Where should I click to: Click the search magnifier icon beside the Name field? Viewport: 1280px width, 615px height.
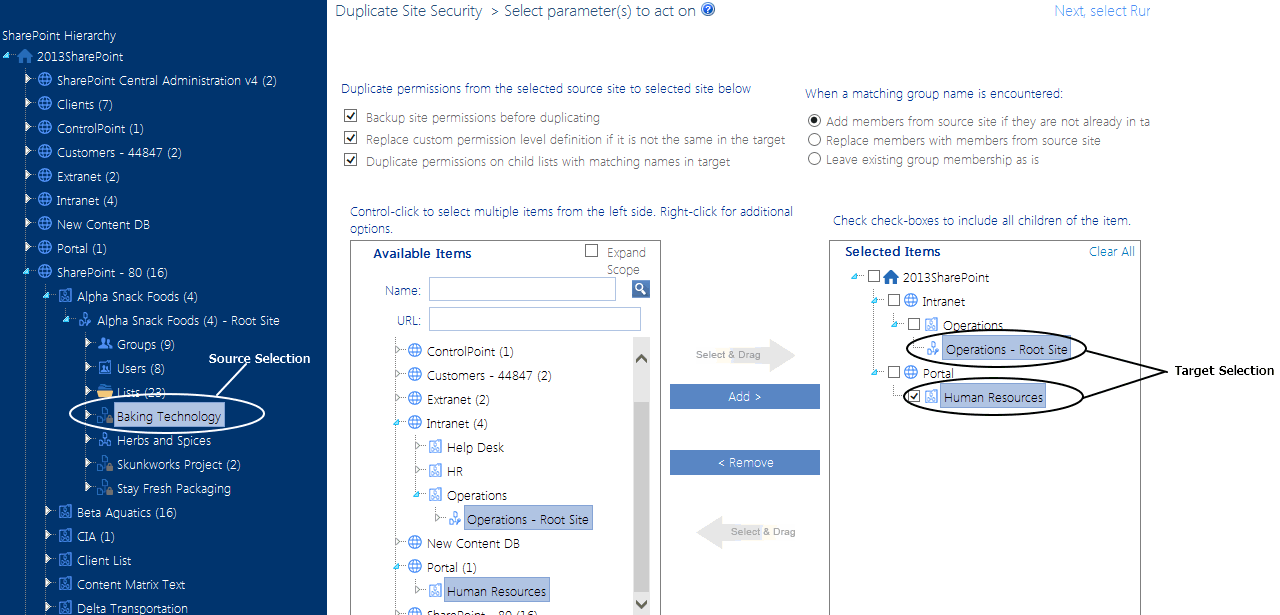[x=640, y=288]
